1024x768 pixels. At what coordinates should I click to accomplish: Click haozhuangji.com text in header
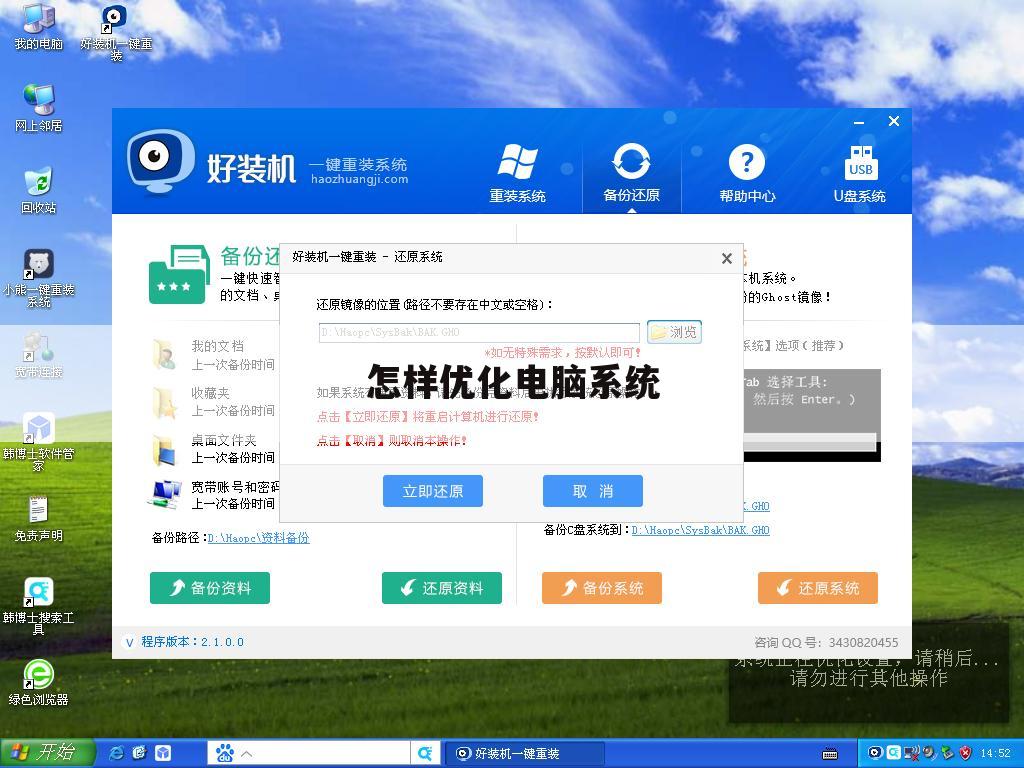coord(359,180)
